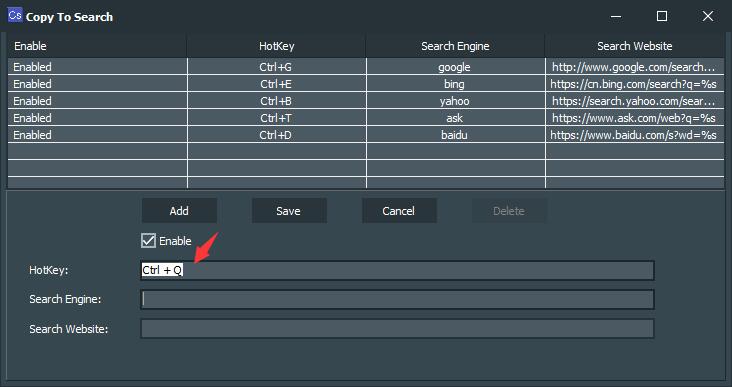Click the Search Engine column header
732x387 pixels.
tap(455, 46)
